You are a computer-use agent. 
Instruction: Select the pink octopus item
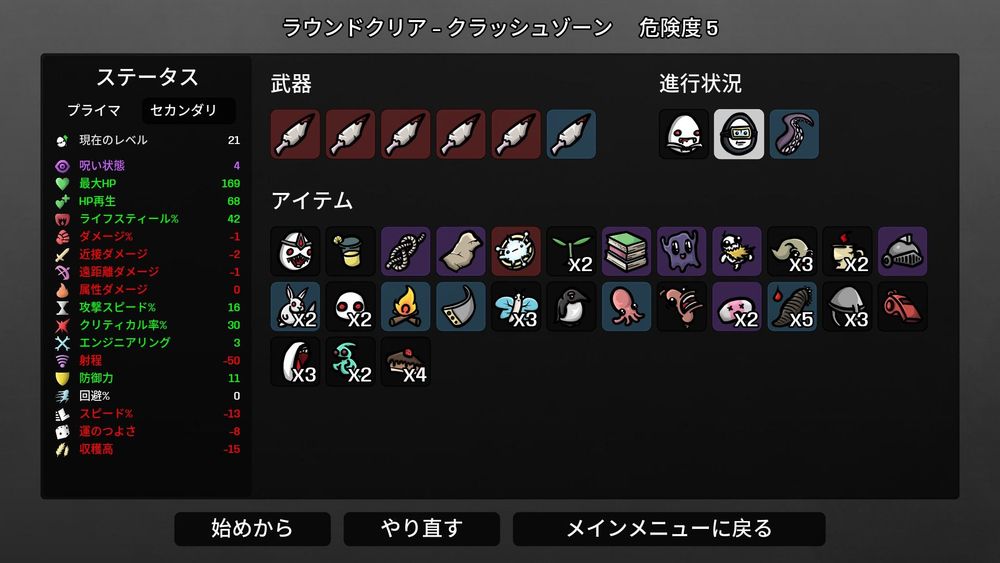coord(626,307)
